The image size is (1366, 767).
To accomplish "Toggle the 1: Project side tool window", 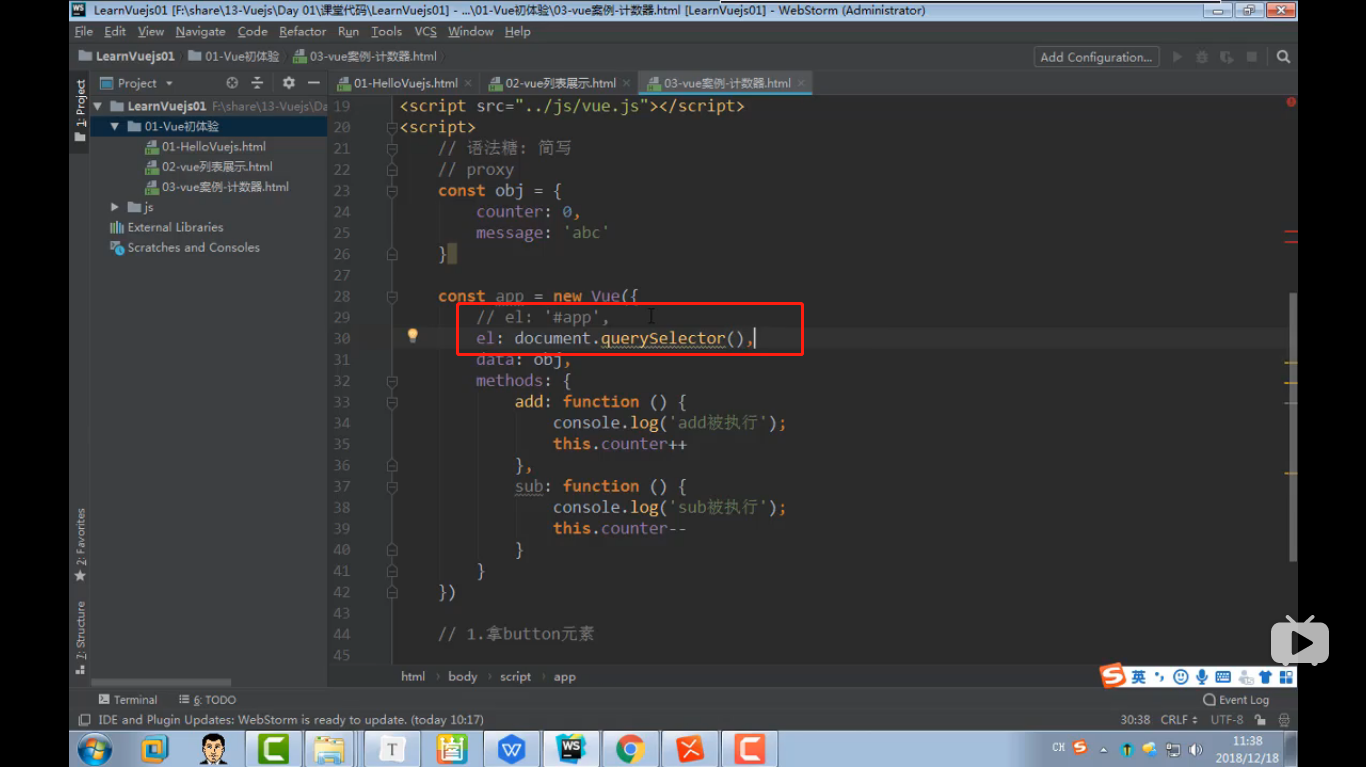I will point(80,111).
